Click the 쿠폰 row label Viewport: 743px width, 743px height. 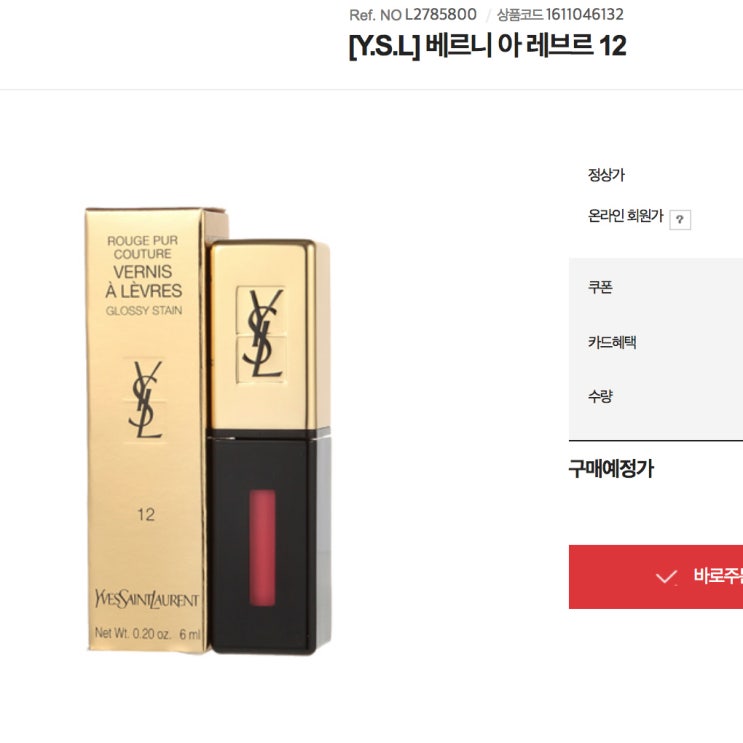[x=600, y=287]
